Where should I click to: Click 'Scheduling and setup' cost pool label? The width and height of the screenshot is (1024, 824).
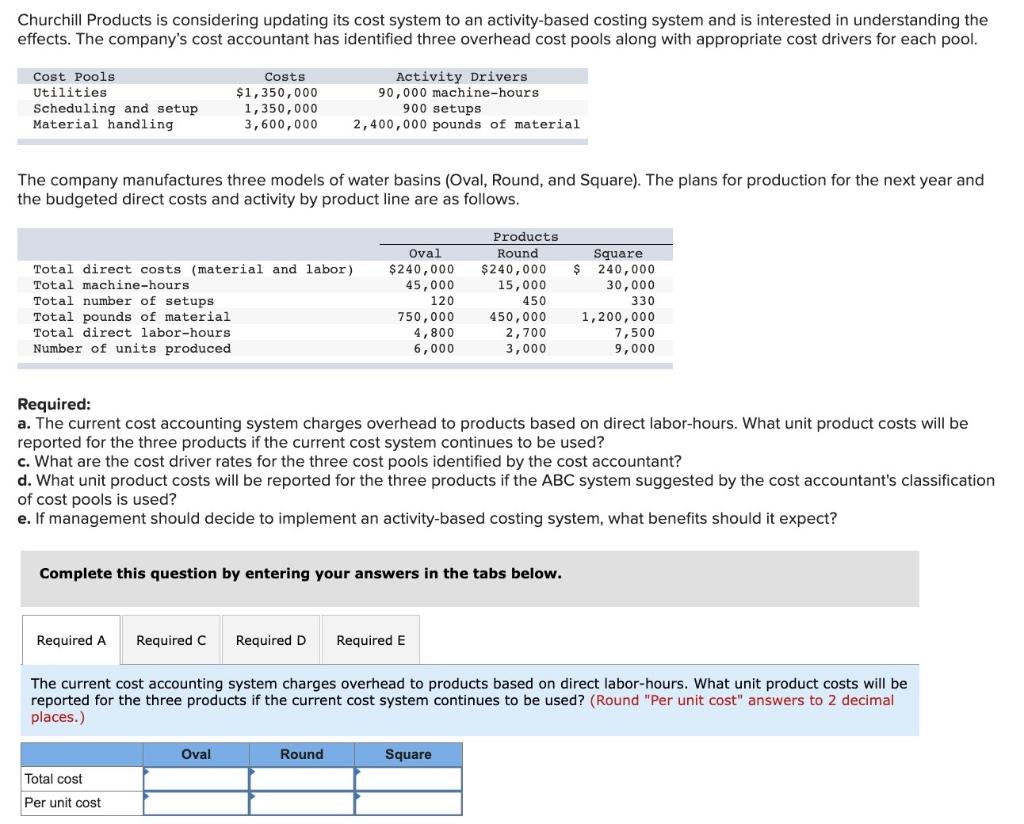pyautogui.click(x=116, y=108)
